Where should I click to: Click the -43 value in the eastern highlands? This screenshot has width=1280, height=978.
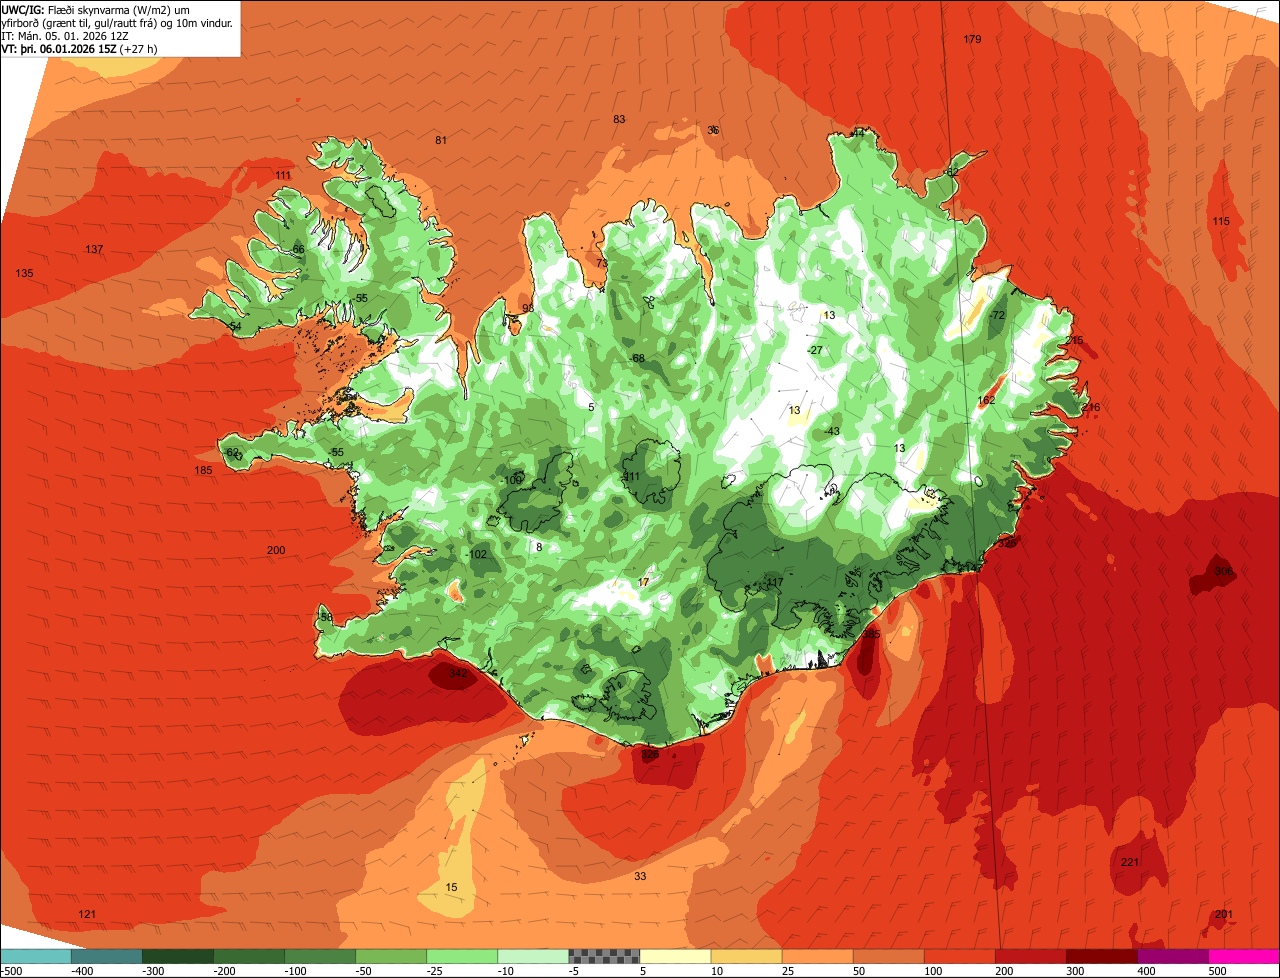coord(831,431)
